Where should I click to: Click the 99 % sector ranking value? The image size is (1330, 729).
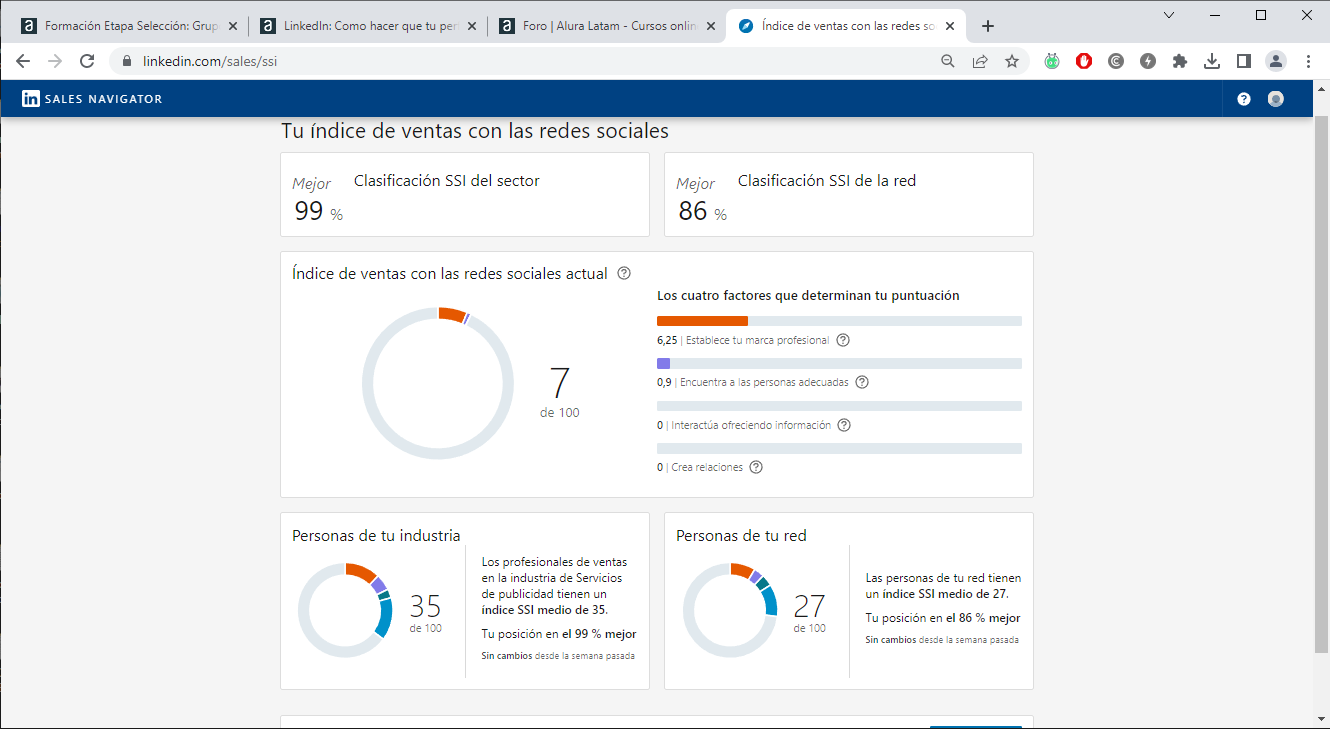click(318, 211)
